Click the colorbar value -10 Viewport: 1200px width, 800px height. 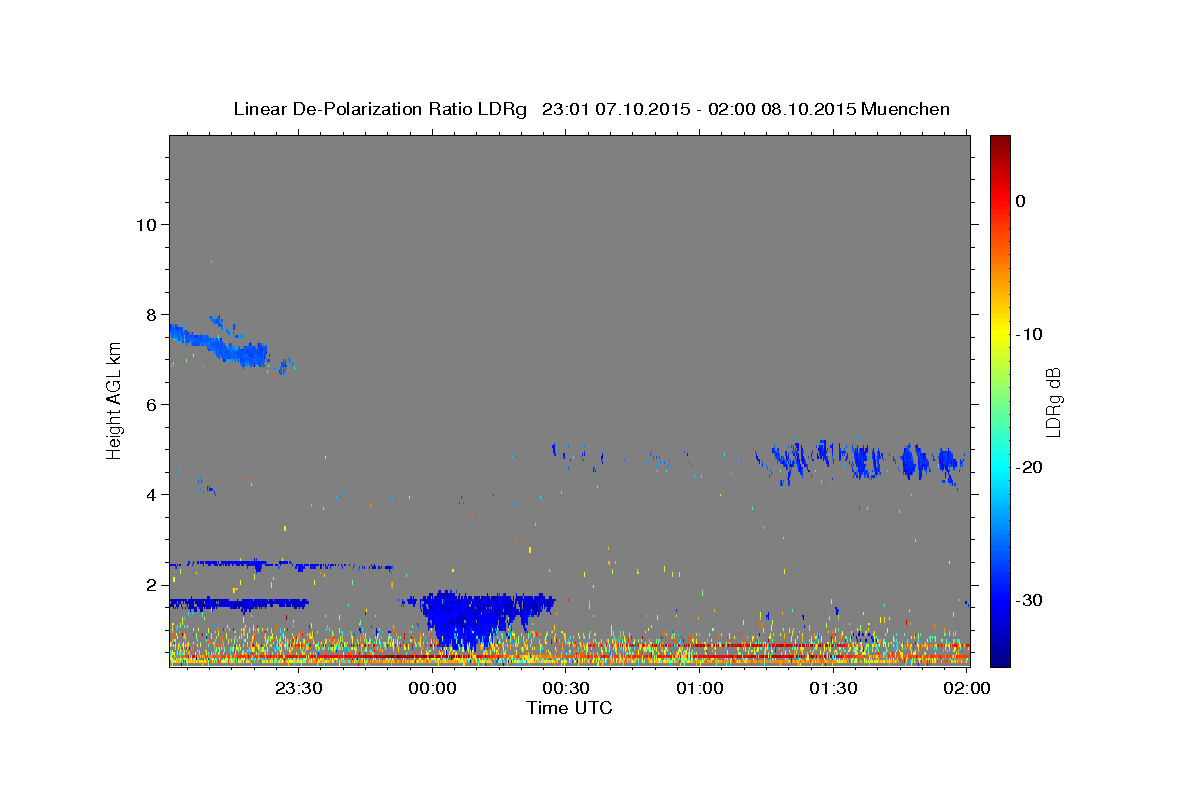[x=1030, y=334]
